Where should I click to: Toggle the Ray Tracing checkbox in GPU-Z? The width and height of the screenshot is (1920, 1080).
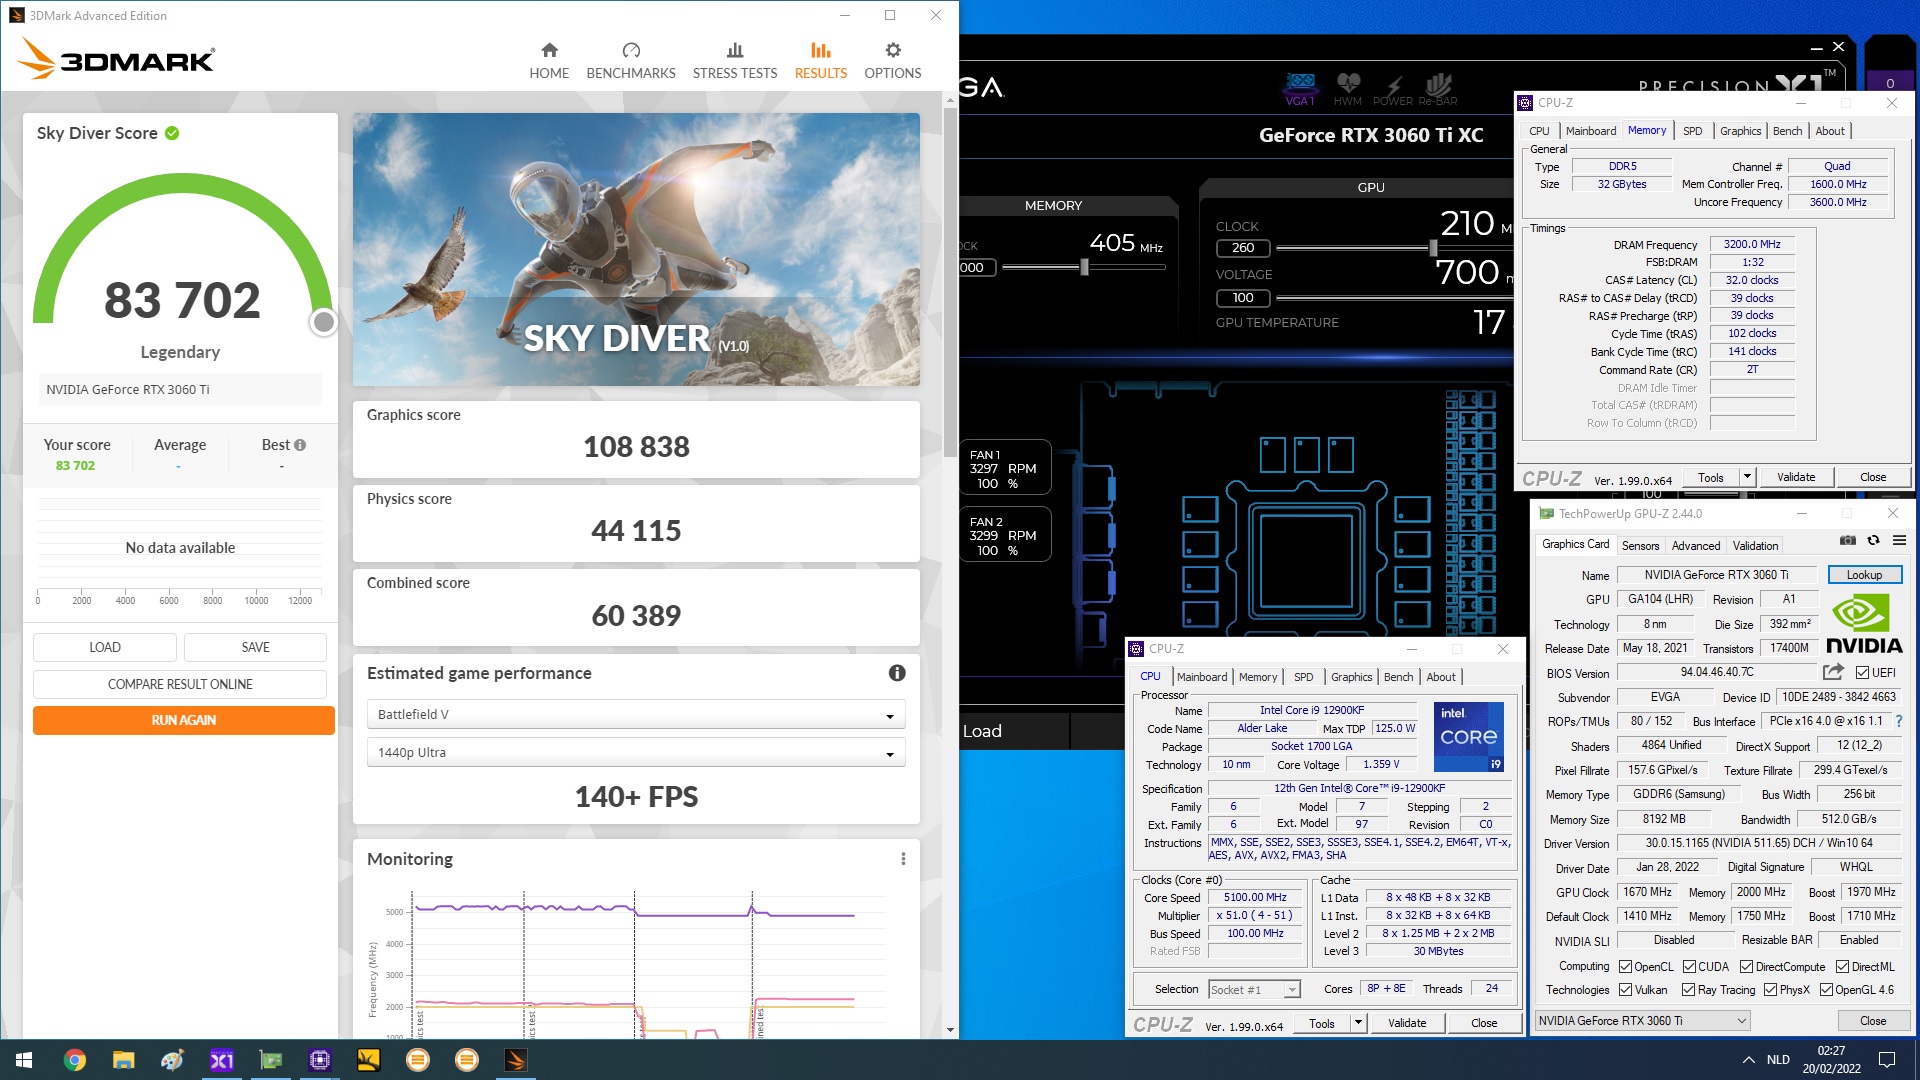pos(1688,990)
